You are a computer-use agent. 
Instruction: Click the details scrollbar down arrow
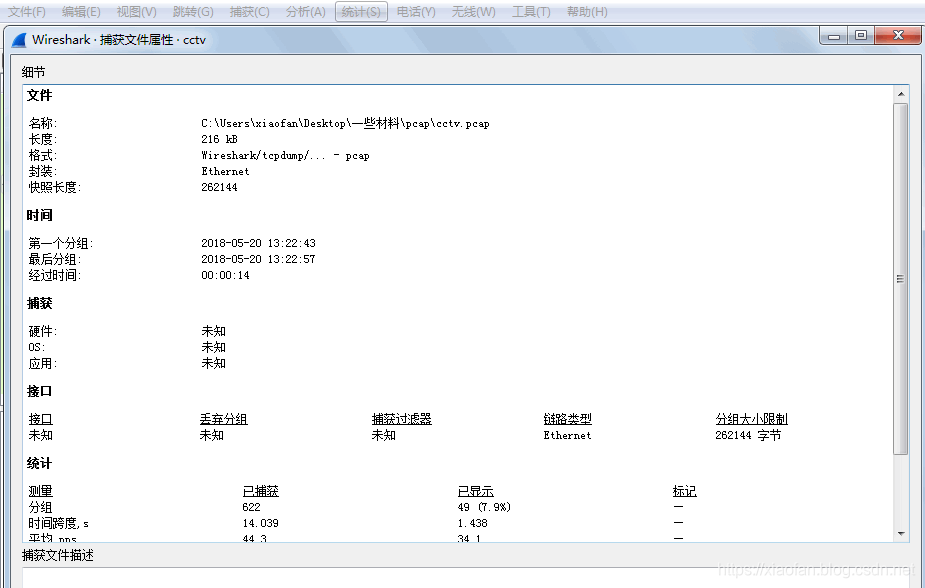pyautogui.click(x=901, y=534)
